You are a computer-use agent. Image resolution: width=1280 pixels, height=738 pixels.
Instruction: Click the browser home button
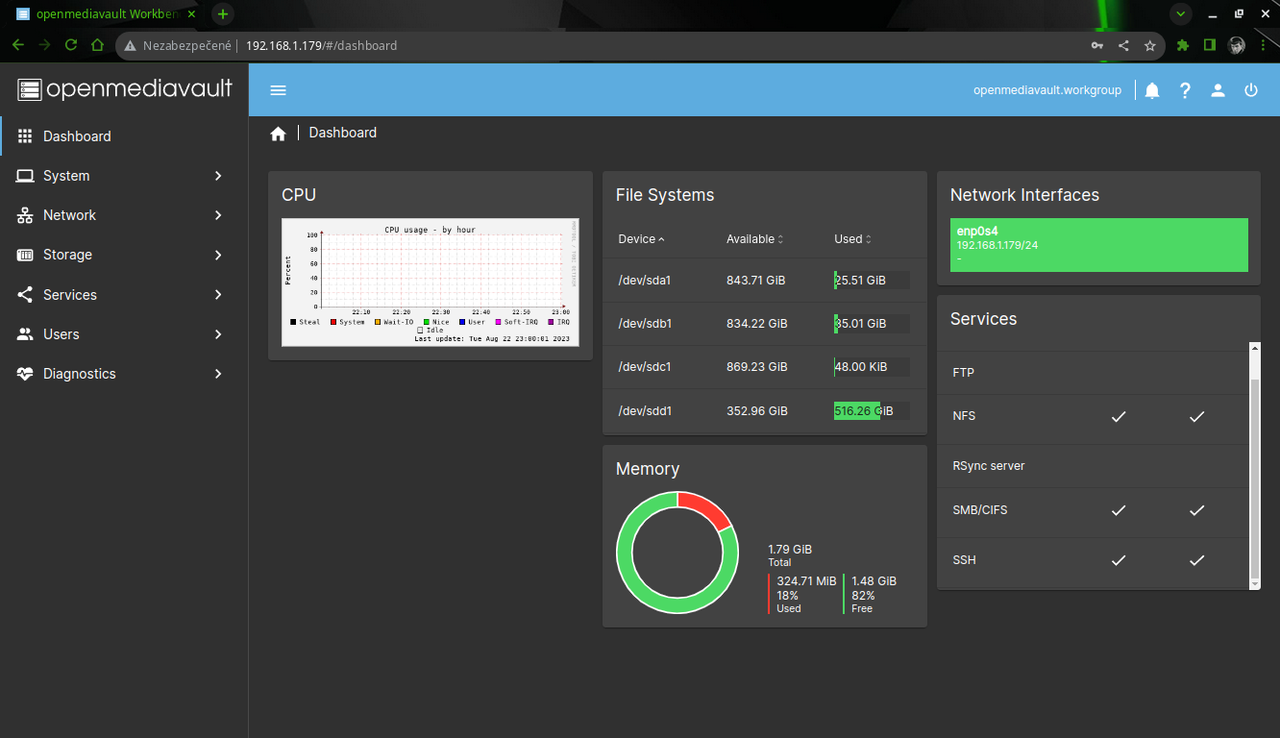click(97, 45)
